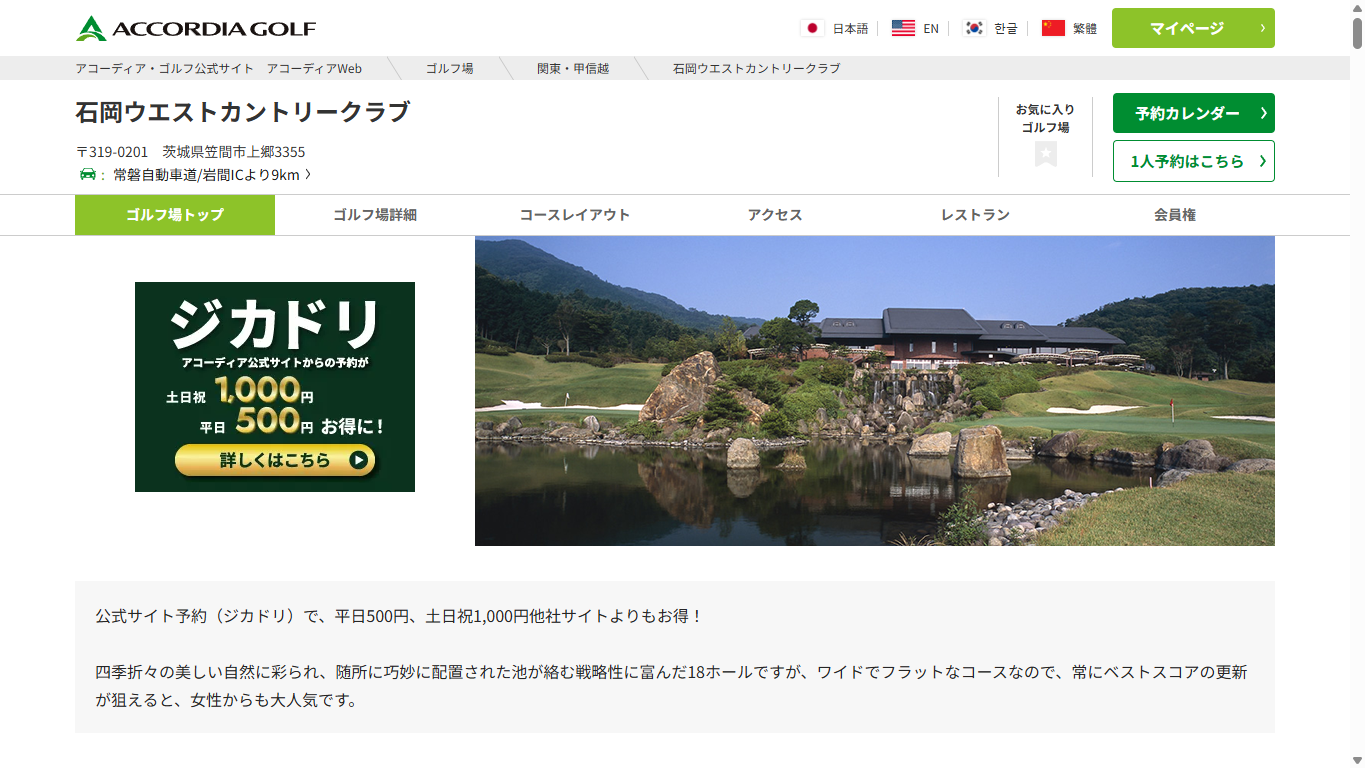Click the chevron on 予約カレンダー button
This screenshot has height=768, width=1365.
tap(1263, 113)
